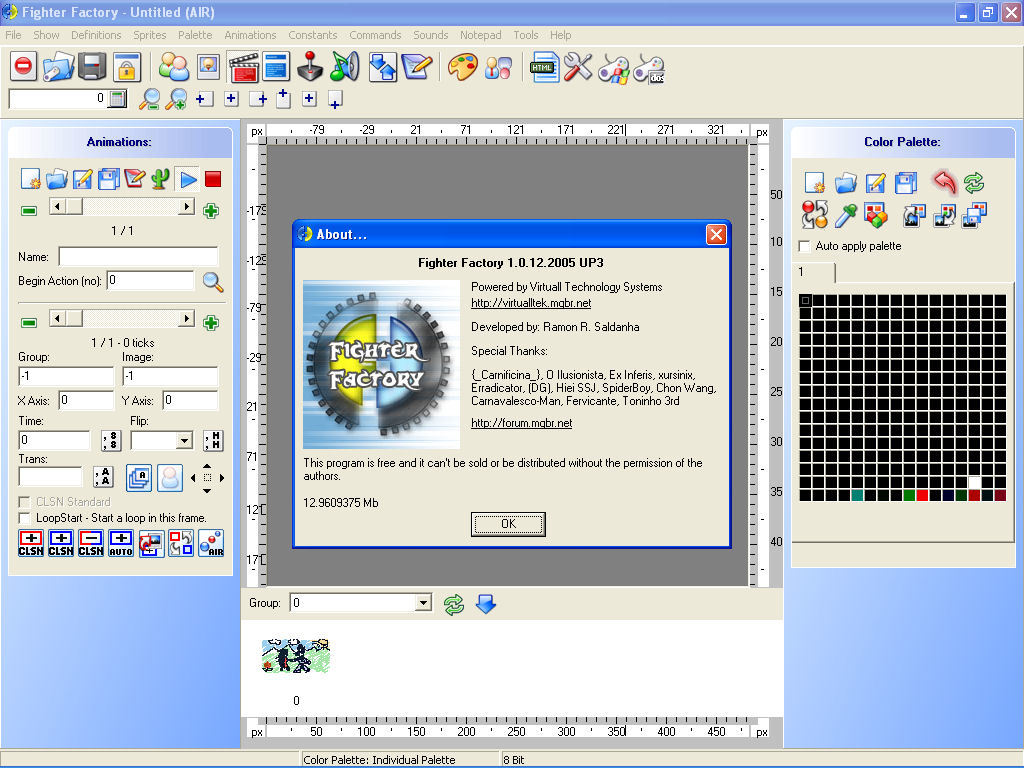This screenshot has width=1024, height=768.
Task: Remove animation with upper green minus
Action: coord(29,211)
